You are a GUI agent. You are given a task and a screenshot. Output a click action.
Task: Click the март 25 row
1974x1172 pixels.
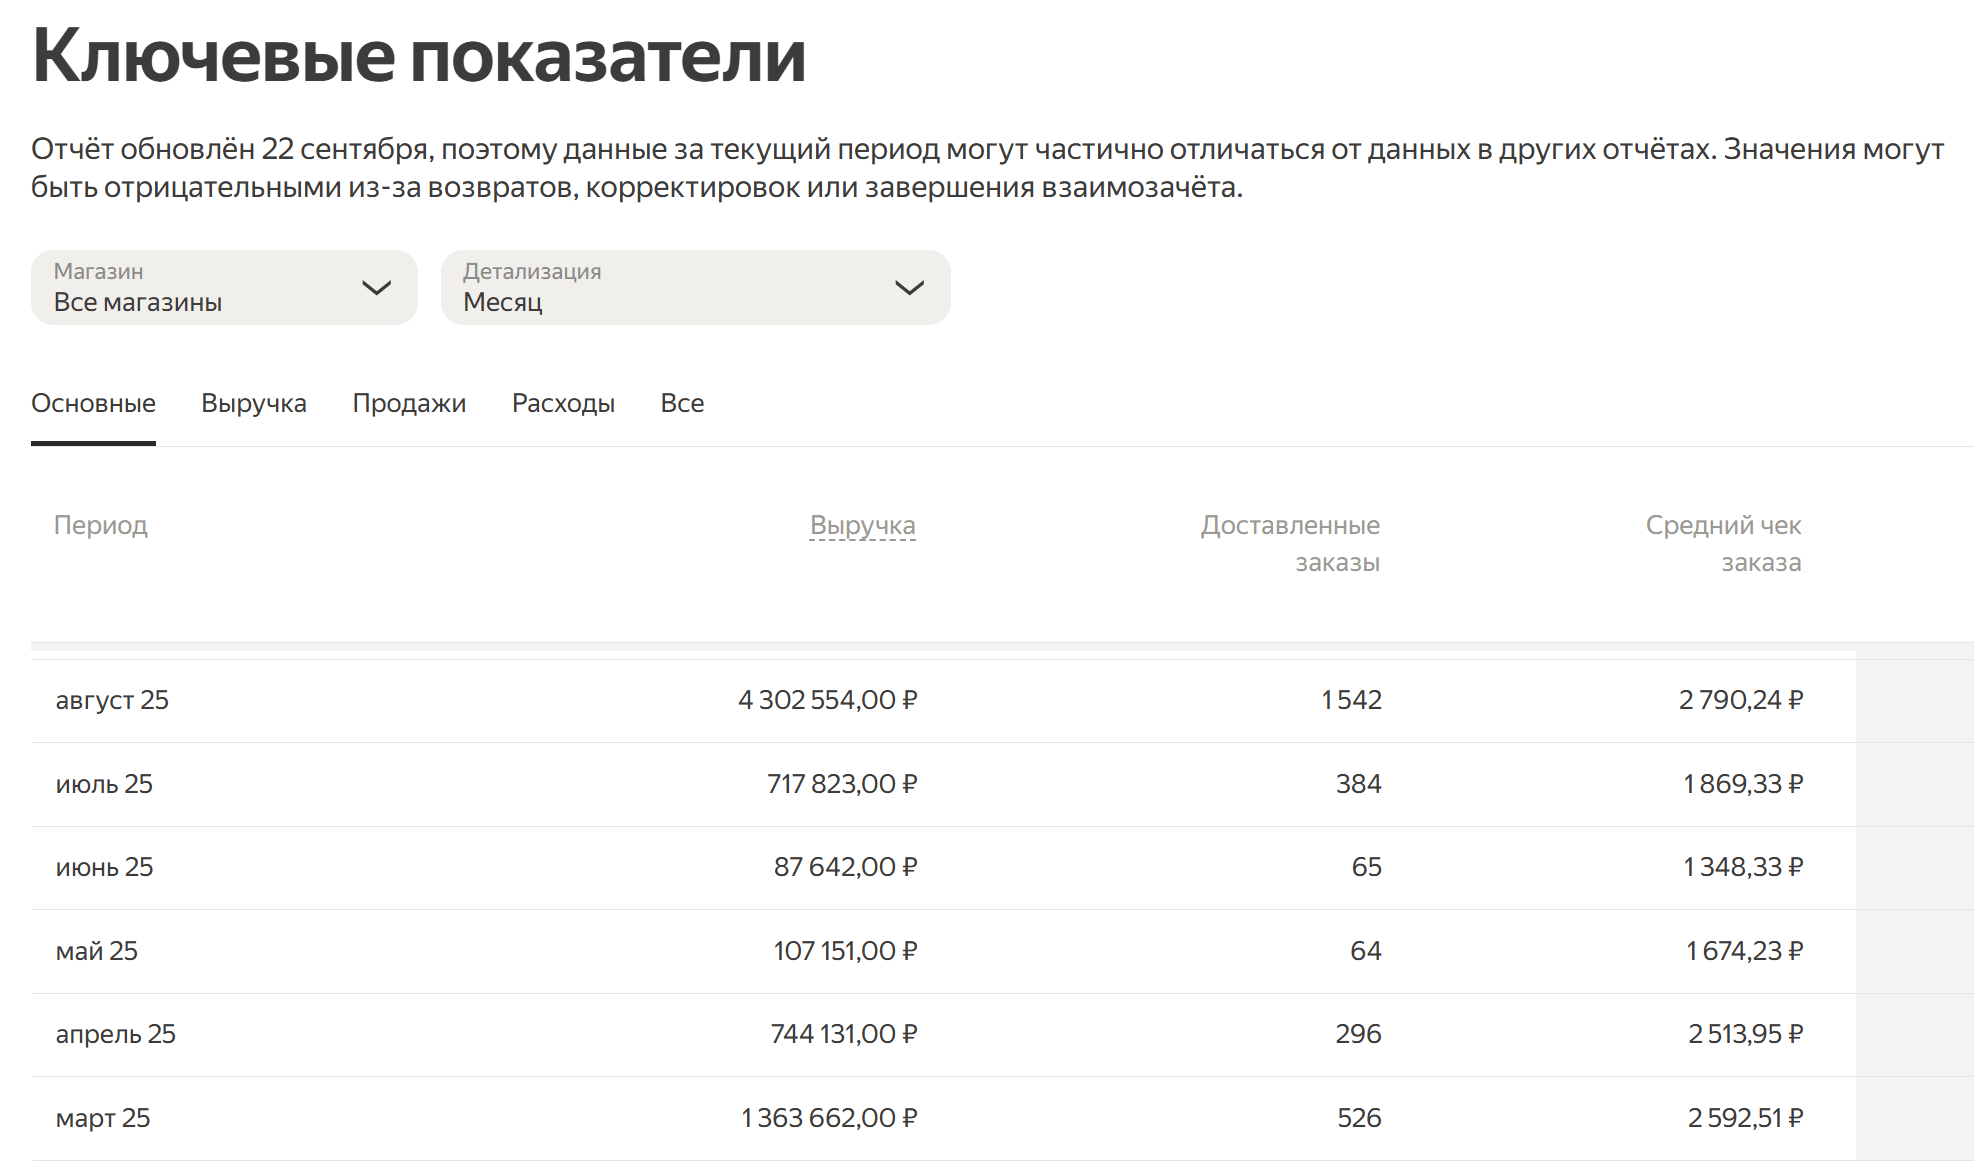tap(103, 1118)
